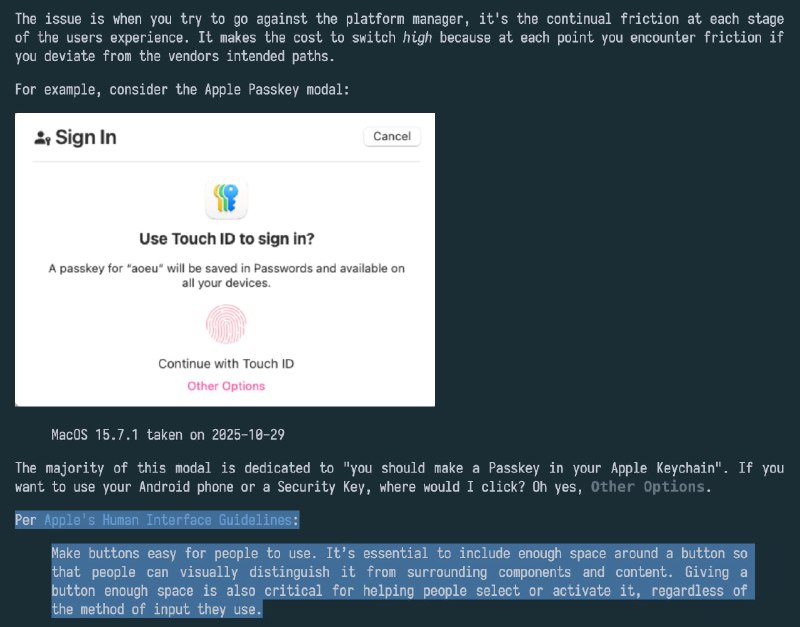
Task: Click the pink Touch ID fingerprint icon
Action: (226, 323)
